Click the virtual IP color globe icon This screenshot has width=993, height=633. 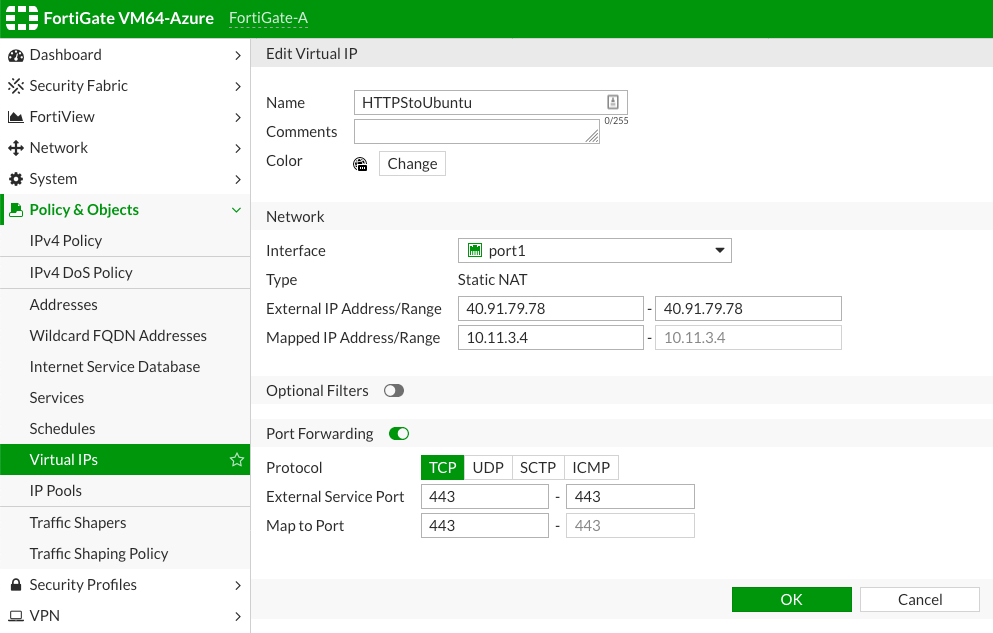tap(360, 165)
